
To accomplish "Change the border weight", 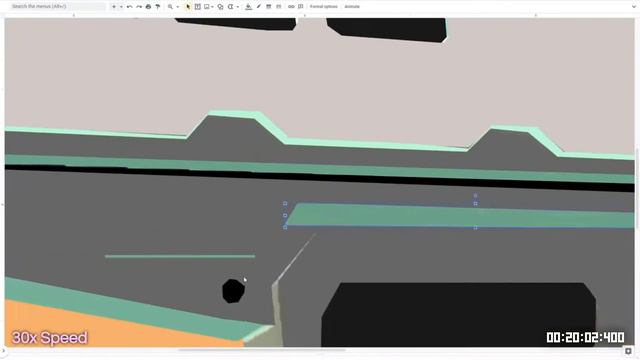I will tap(269, 7).
